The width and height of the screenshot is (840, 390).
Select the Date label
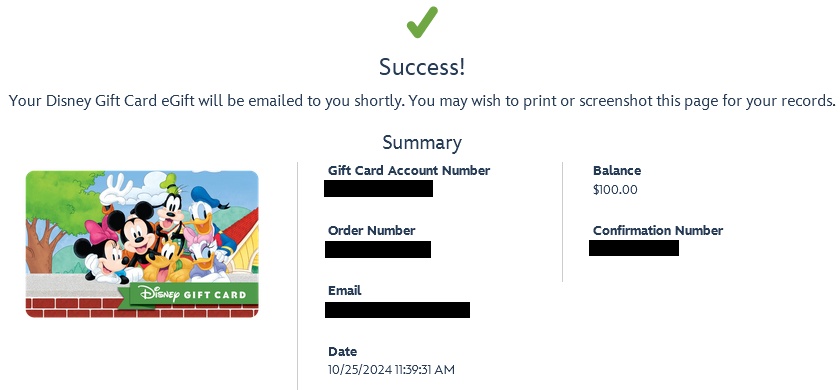click(342, 351)
